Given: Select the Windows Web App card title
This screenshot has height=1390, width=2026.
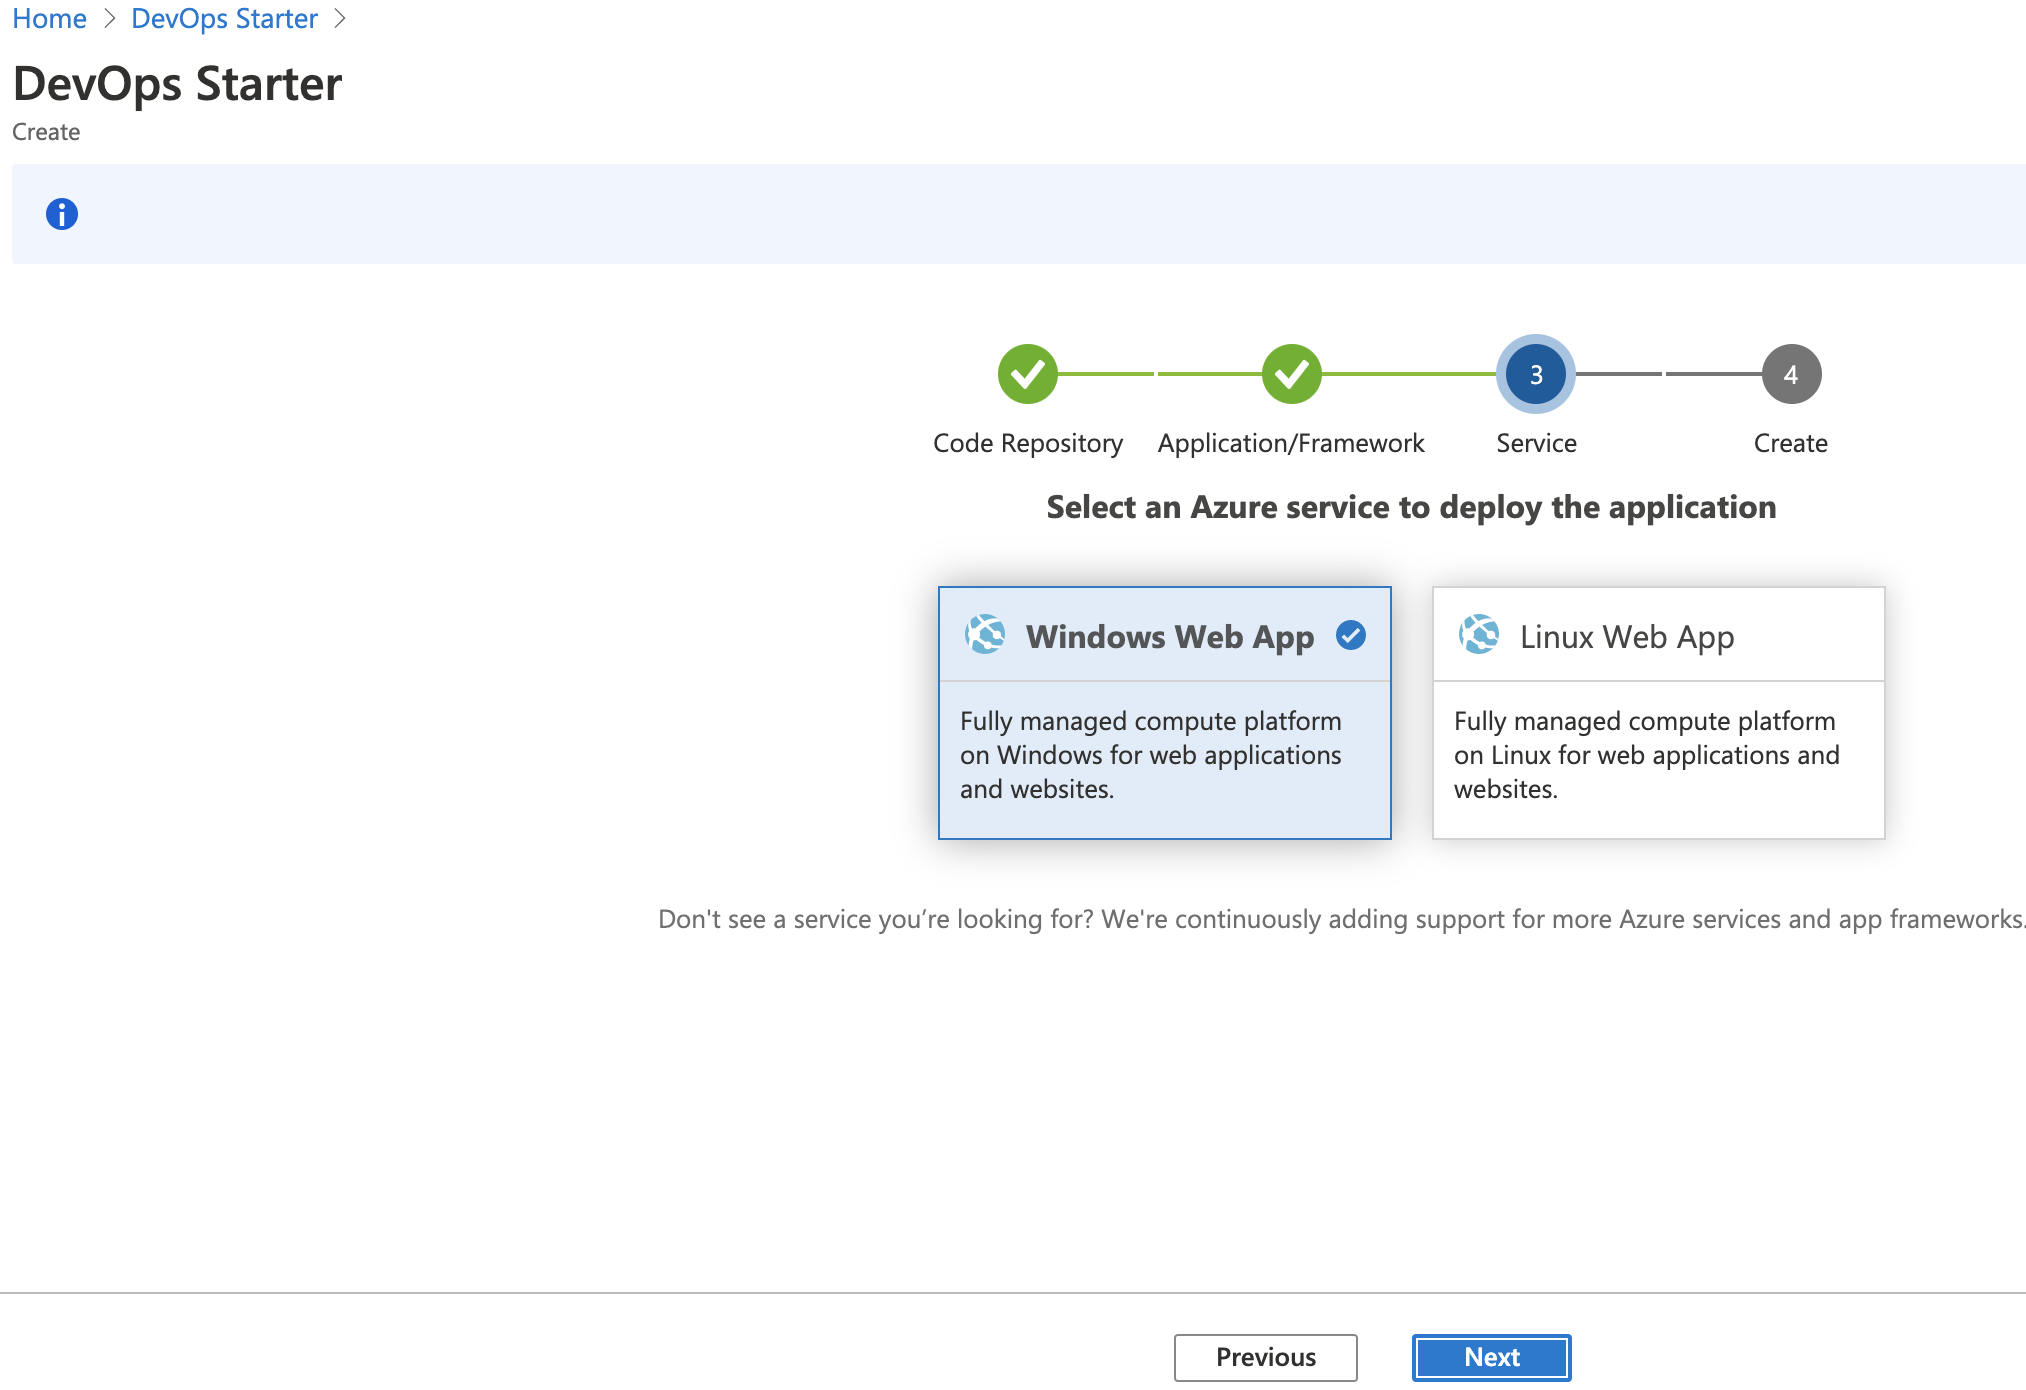Looking at the screenshot, I should [1169, 637].
